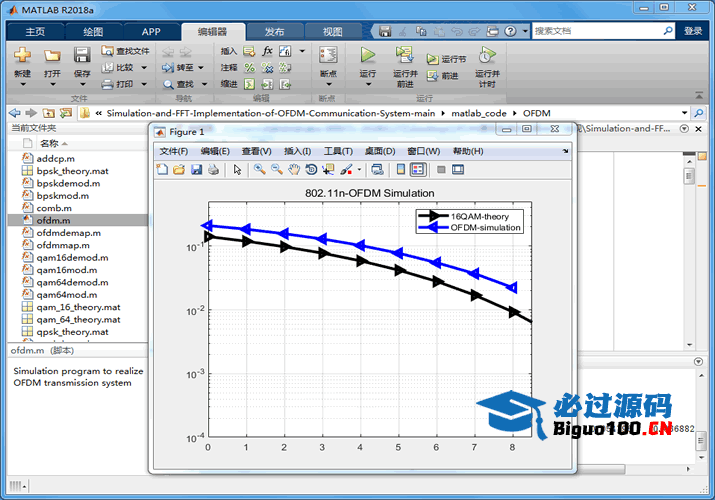Click the Name (名称) column header

pyautogui.click(x=49, y=144)
